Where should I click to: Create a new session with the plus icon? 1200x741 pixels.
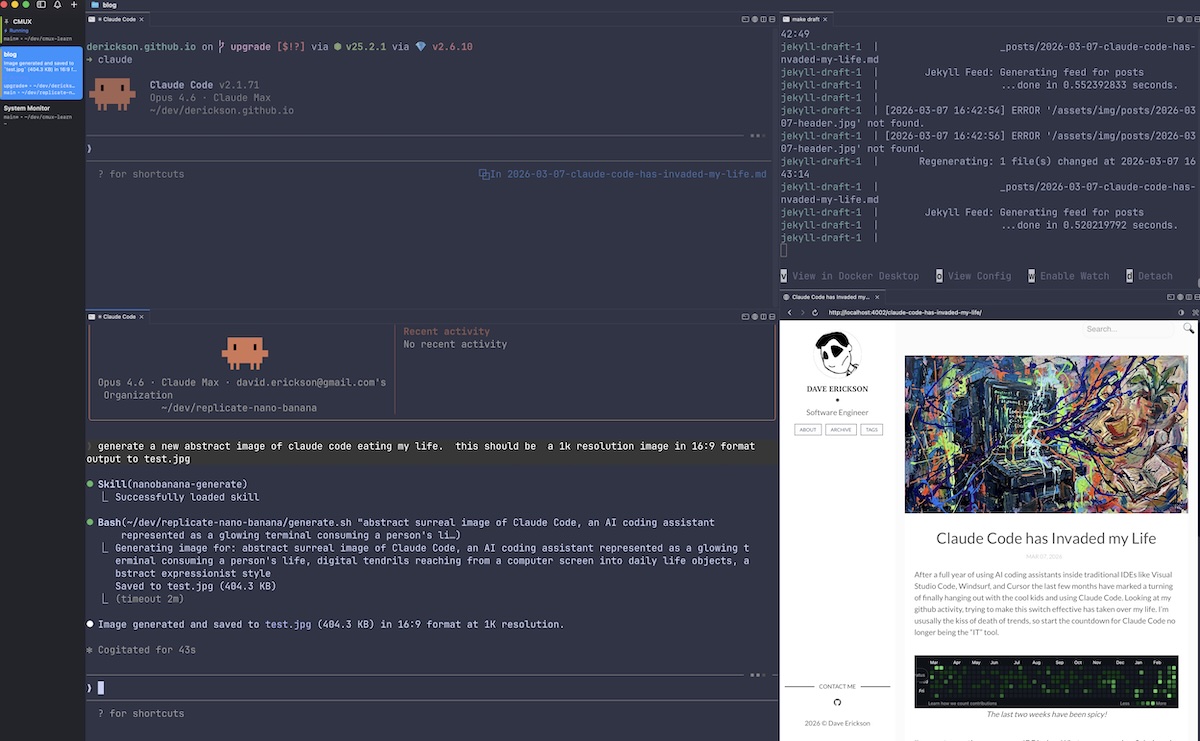(x=73, y=5)
